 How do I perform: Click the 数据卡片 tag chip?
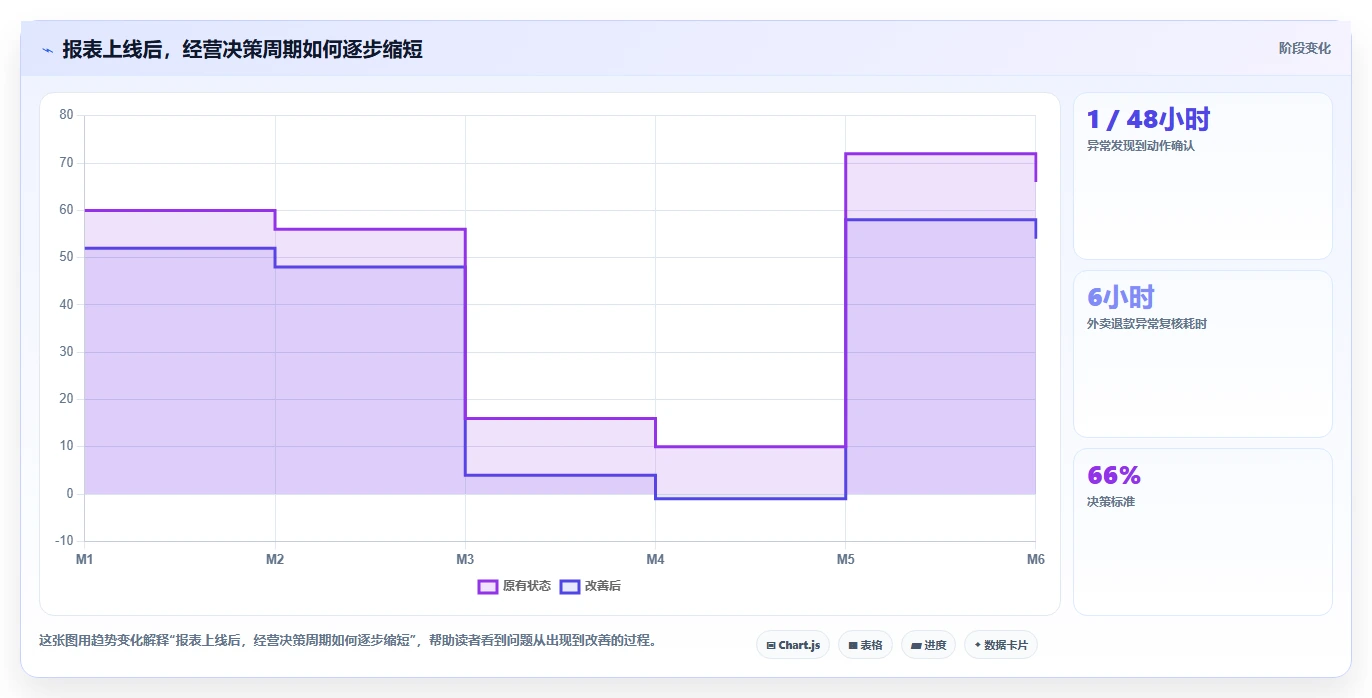[1001, 645]
